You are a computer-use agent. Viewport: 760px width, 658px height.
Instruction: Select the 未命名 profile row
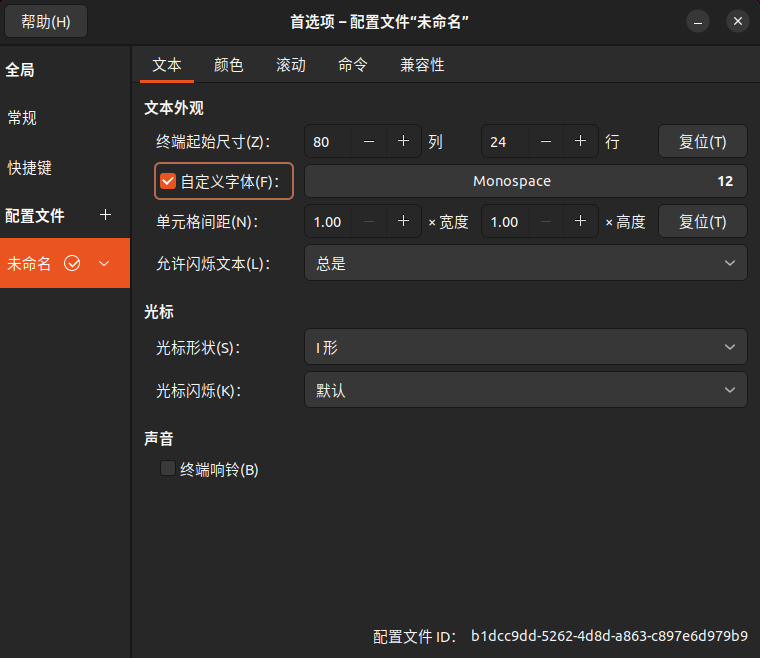click(x=65, y=263)
